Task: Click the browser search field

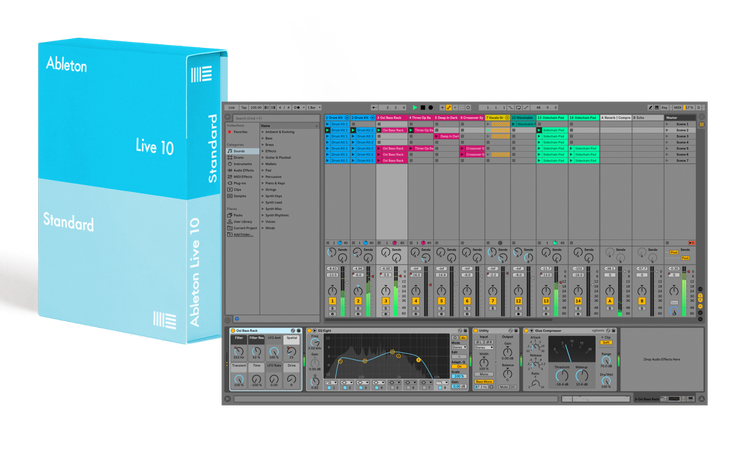Action: [x=276, y=118]
